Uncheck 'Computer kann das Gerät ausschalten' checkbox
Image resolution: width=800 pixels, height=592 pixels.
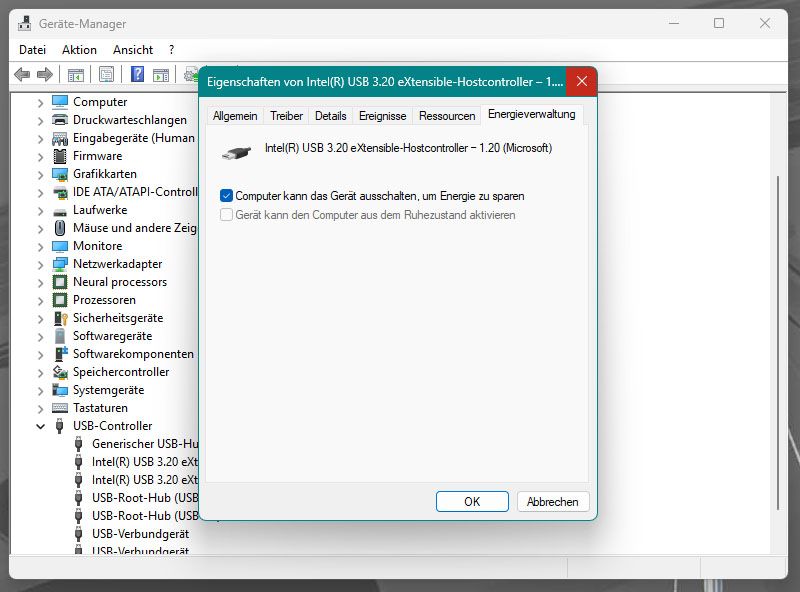pos(226,196)
